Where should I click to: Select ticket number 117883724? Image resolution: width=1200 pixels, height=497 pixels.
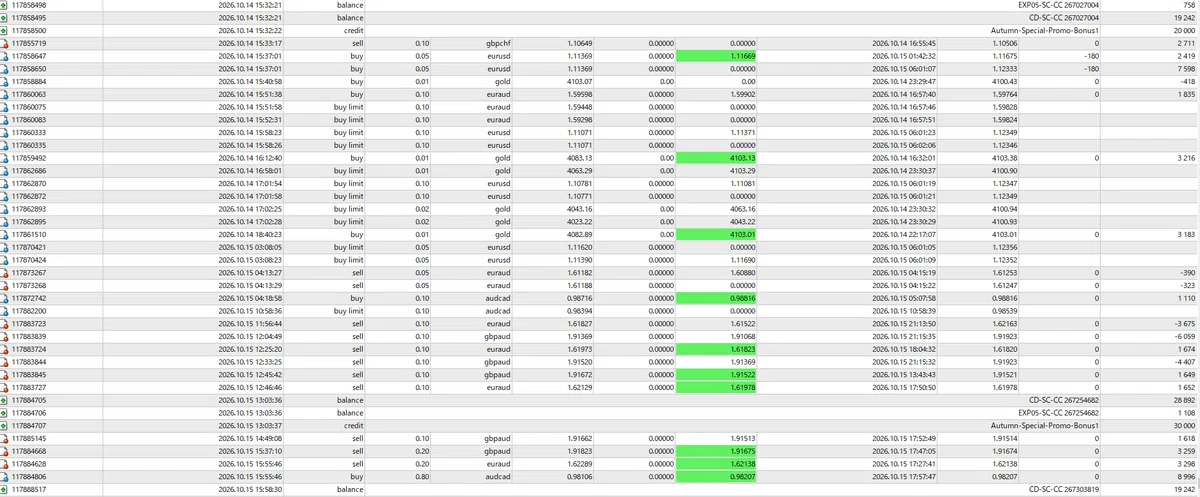(x=30, y=350)
